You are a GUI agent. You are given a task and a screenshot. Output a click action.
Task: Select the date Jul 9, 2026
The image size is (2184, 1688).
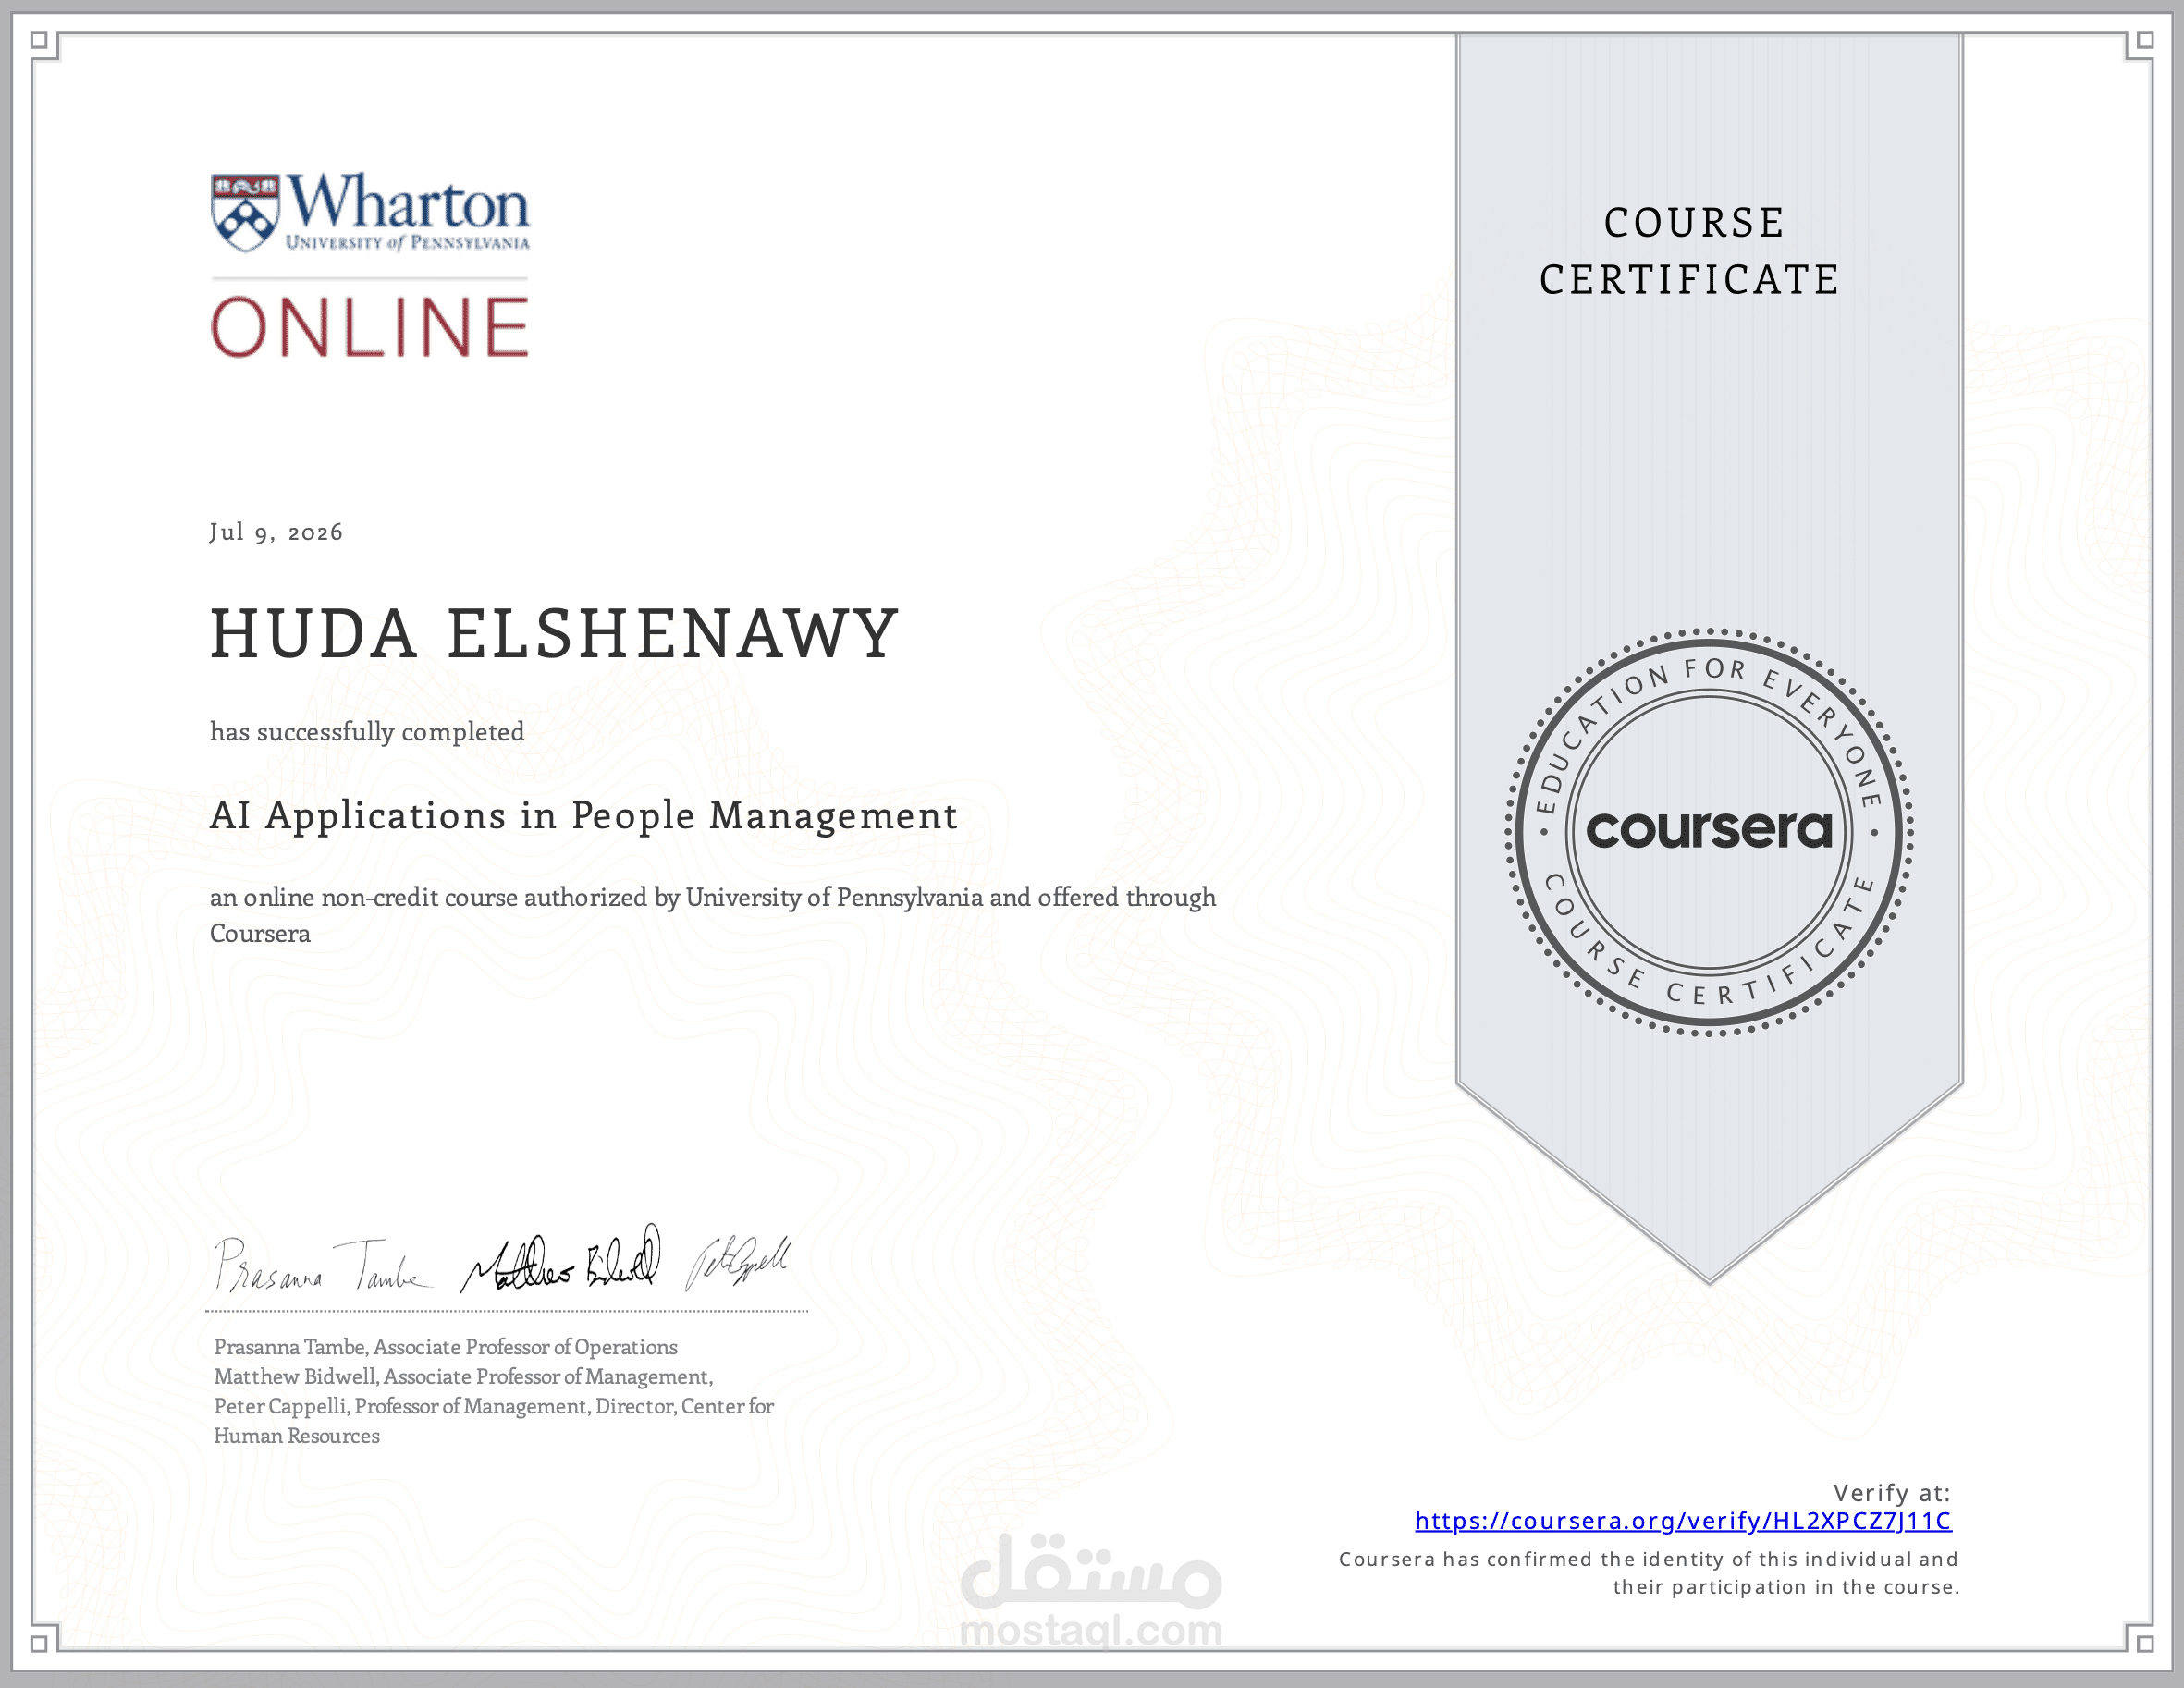(276, 532)
